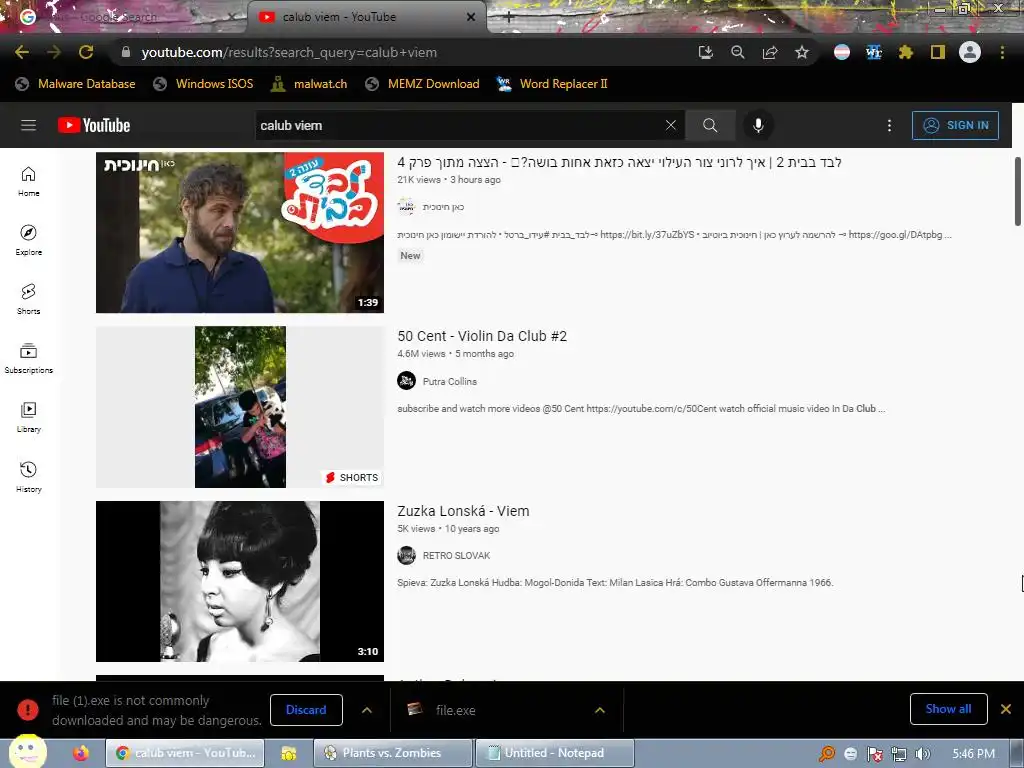Screen dimensions: 1024x768
Task: Click the browser forward arrow
Action: coord(54,52)
